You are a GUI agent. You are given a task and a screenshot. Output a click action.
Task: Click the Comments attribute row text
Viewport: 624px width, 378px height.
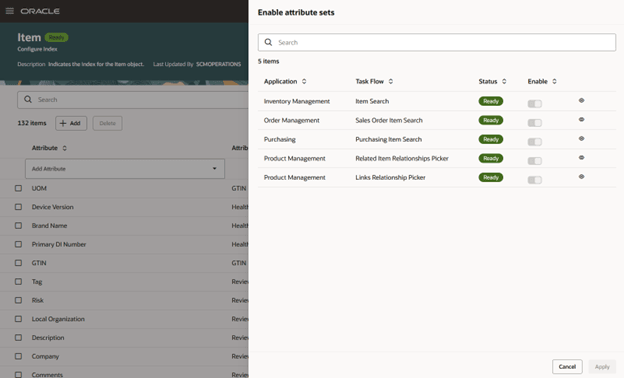(x=47, y=375)
